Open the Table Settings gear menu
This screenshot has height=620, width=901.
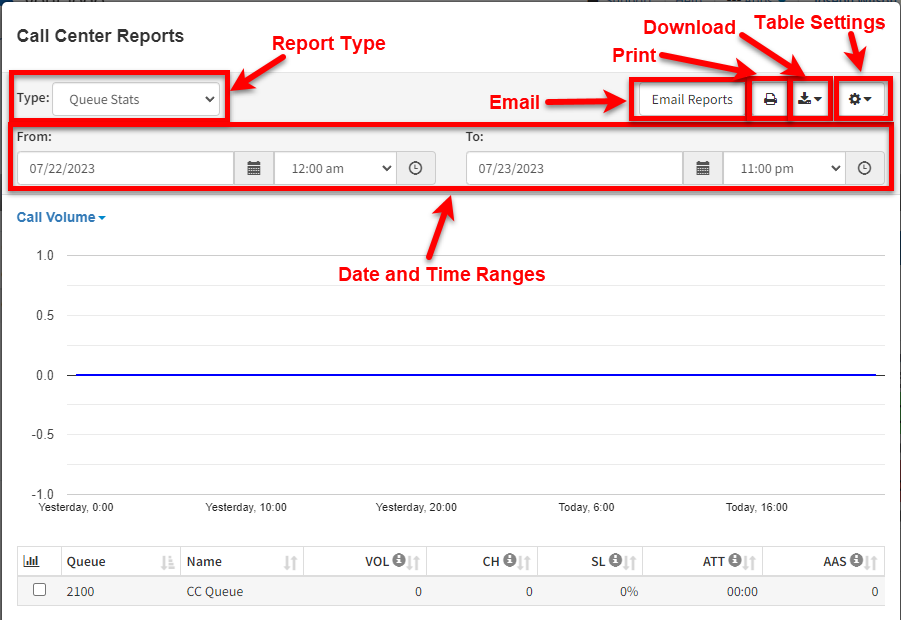click(860, 99)
